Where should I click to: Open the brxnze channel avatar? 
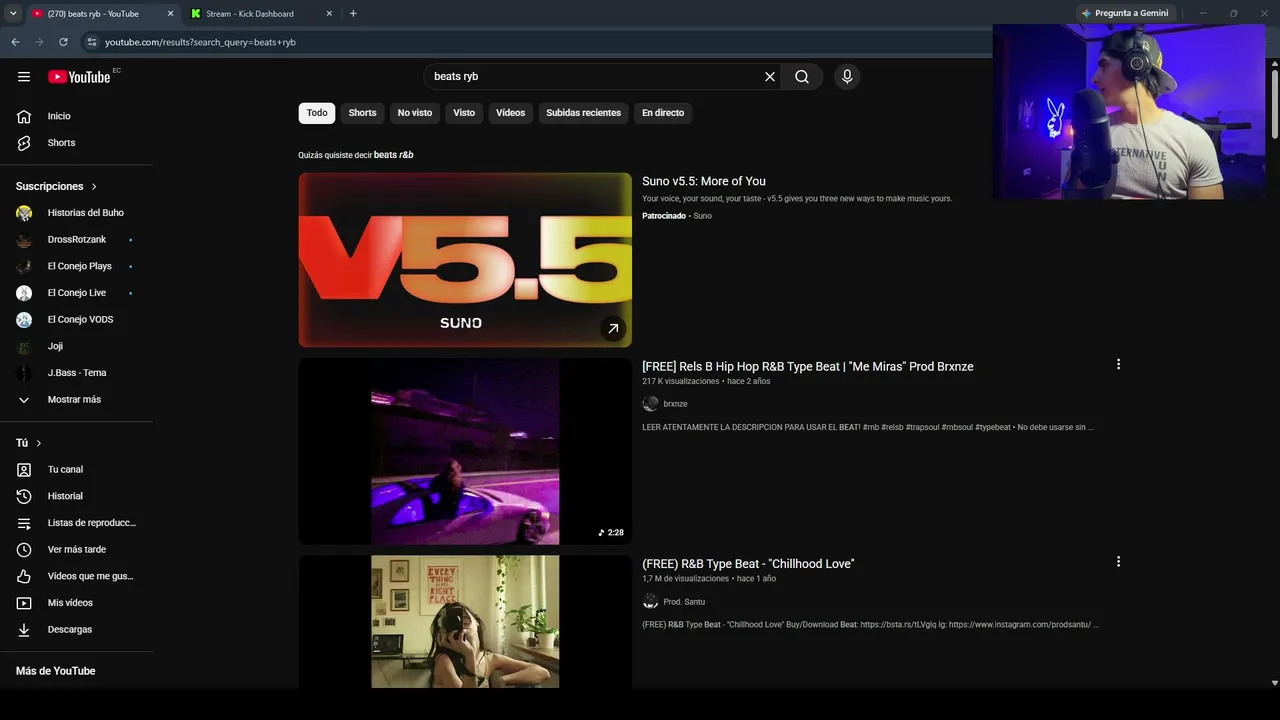650,404
